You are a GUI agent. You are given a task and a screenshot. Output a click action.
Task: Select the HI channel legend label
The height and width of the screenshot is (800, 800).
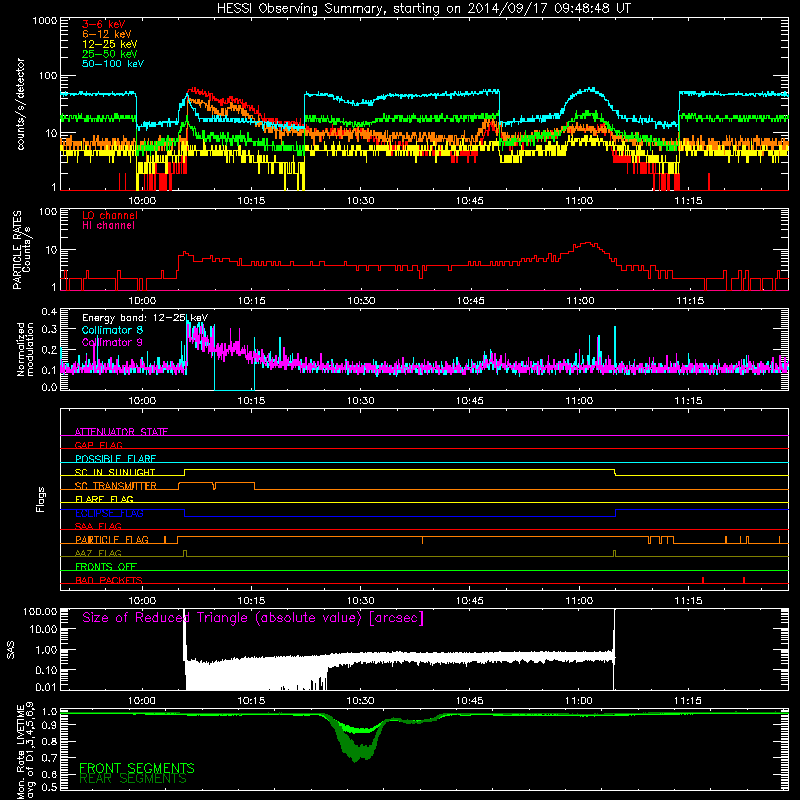108,226
